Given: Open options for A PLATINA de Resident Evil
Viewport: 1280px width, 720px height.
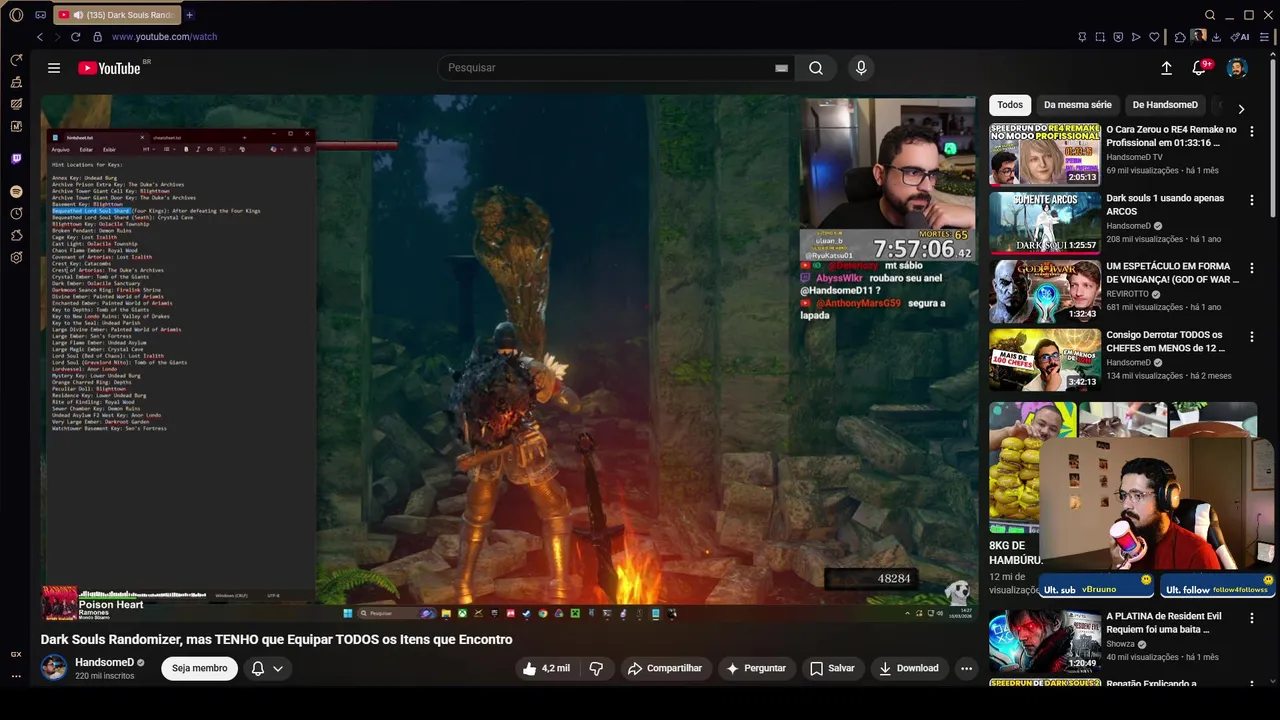Looking at the screenshot, I should tap(1251, 619).
